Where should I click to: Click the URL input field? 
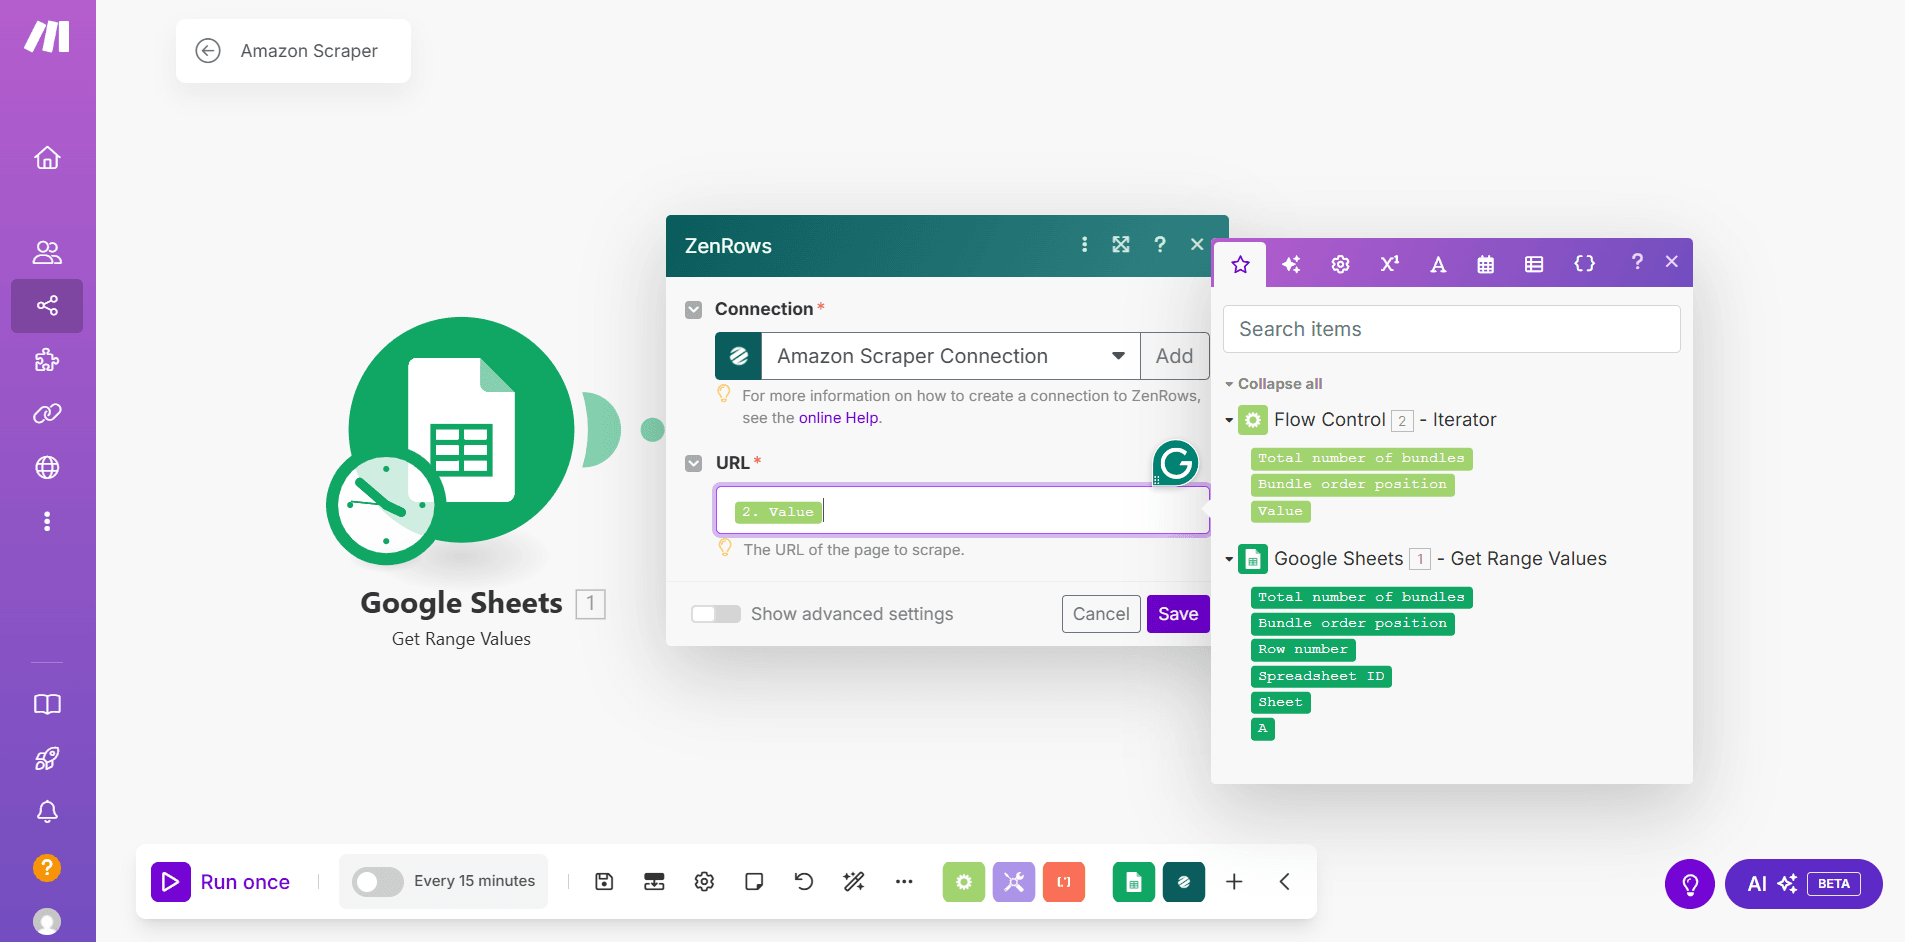[x=962, y=511]
